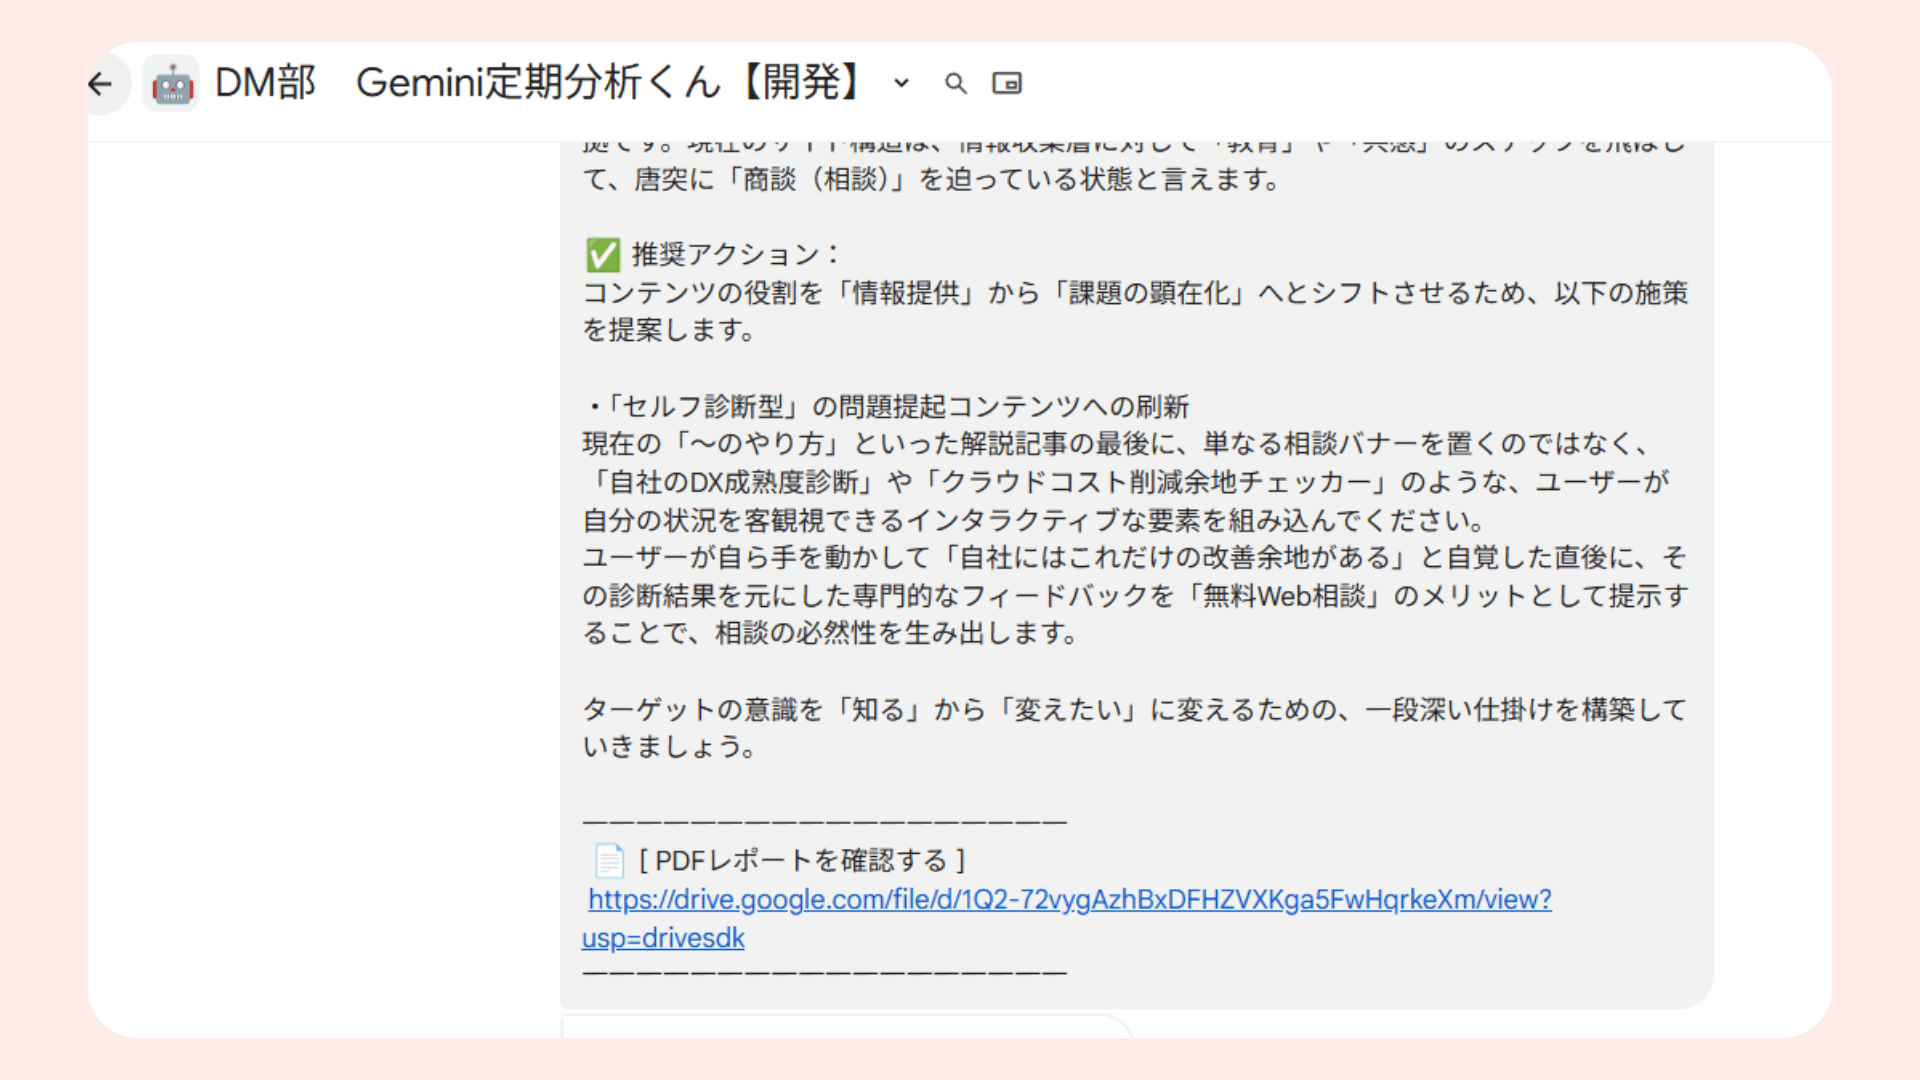Open the Google Drive PDF report link
This screenshot has width=1920, height=1080.
(x=1067, y=918)
